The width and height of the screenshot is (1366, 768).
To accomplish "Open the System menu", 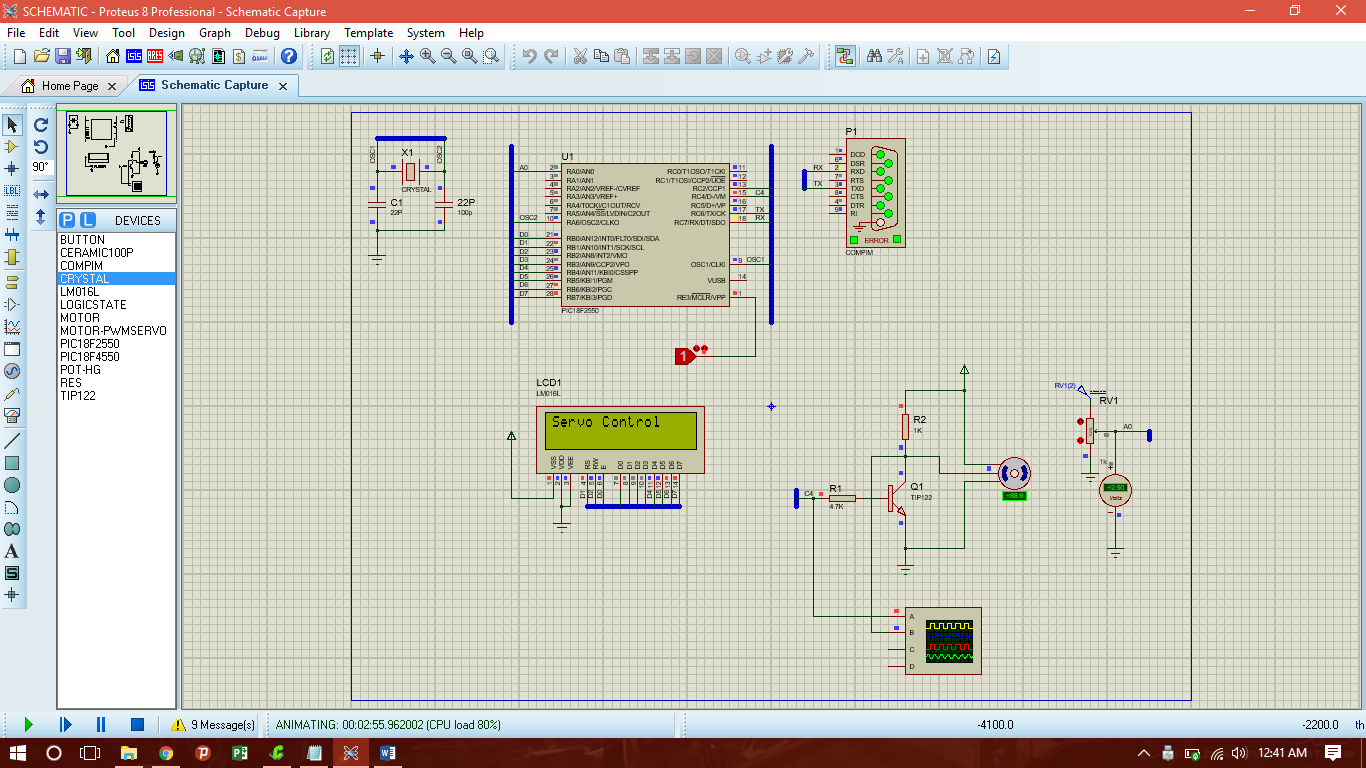I will pos(426,33).
